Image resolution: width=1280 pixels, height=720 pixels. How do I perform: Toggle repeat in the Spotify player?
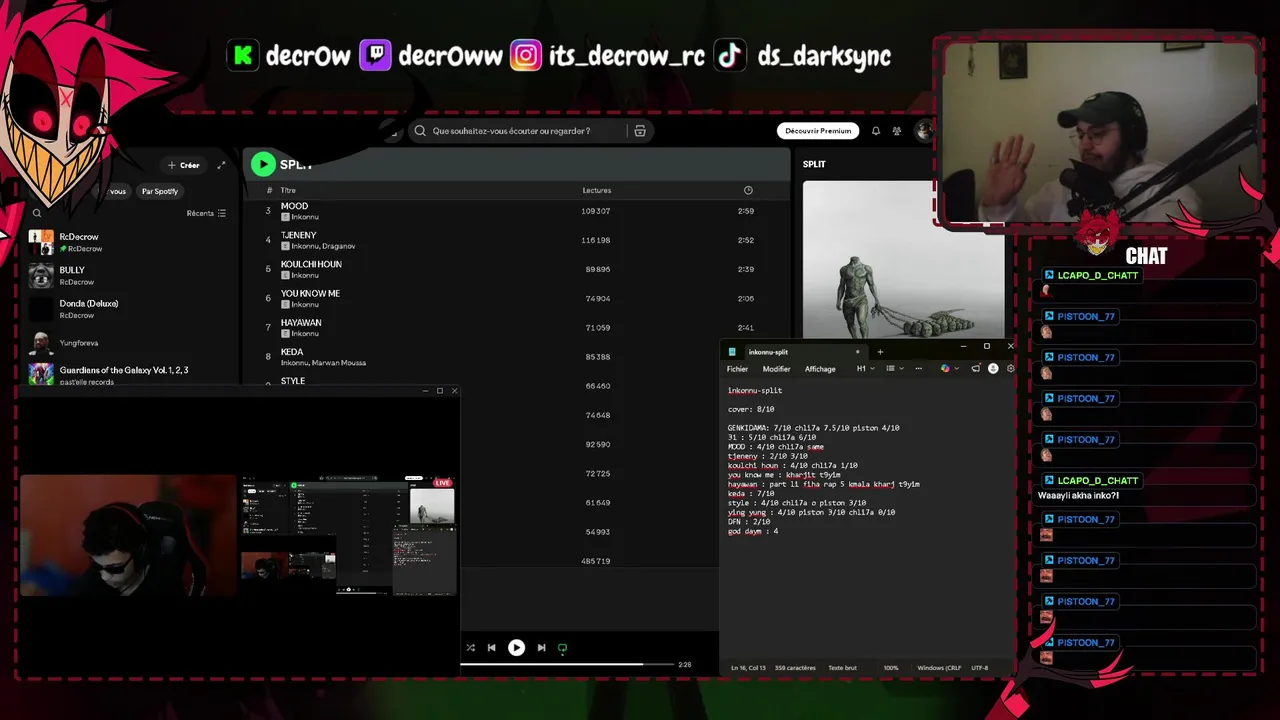[562, 648]
